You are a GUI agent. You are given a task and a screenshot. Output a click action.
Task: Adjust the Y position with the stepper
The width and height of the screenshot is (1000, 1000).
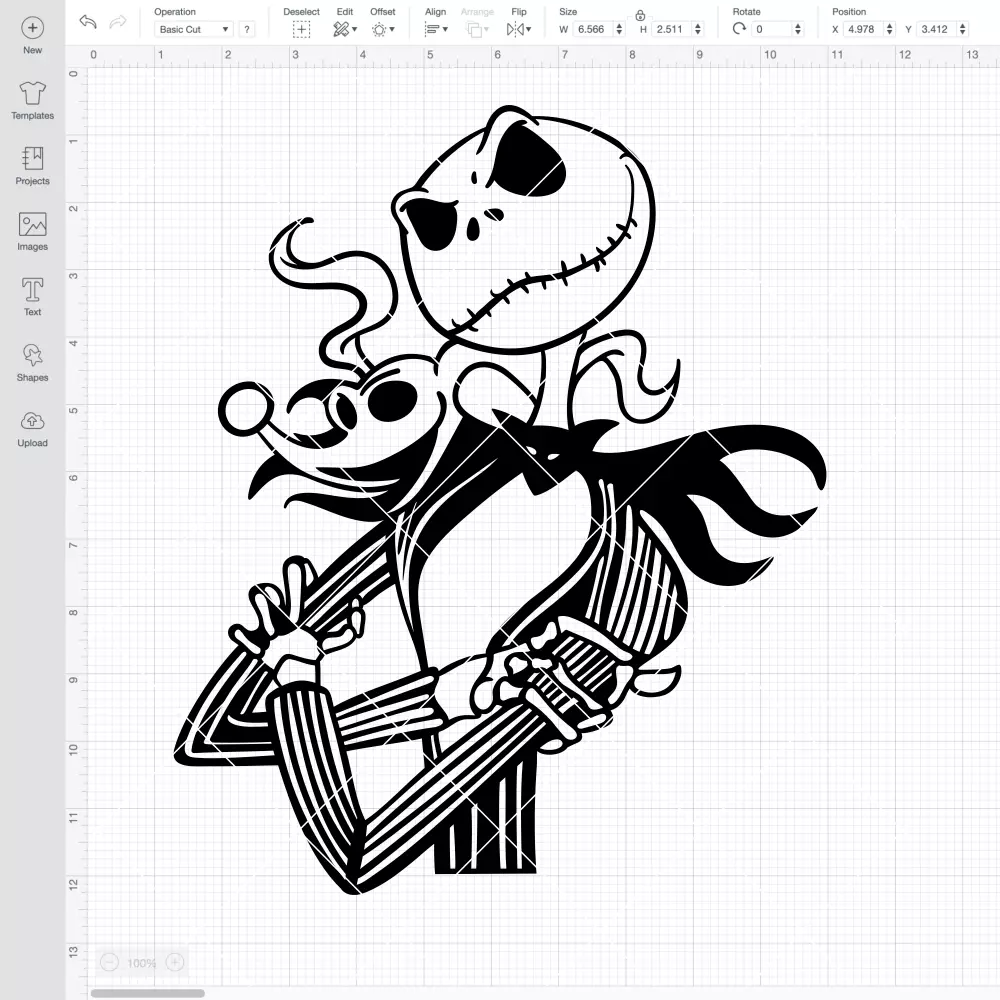962,29
